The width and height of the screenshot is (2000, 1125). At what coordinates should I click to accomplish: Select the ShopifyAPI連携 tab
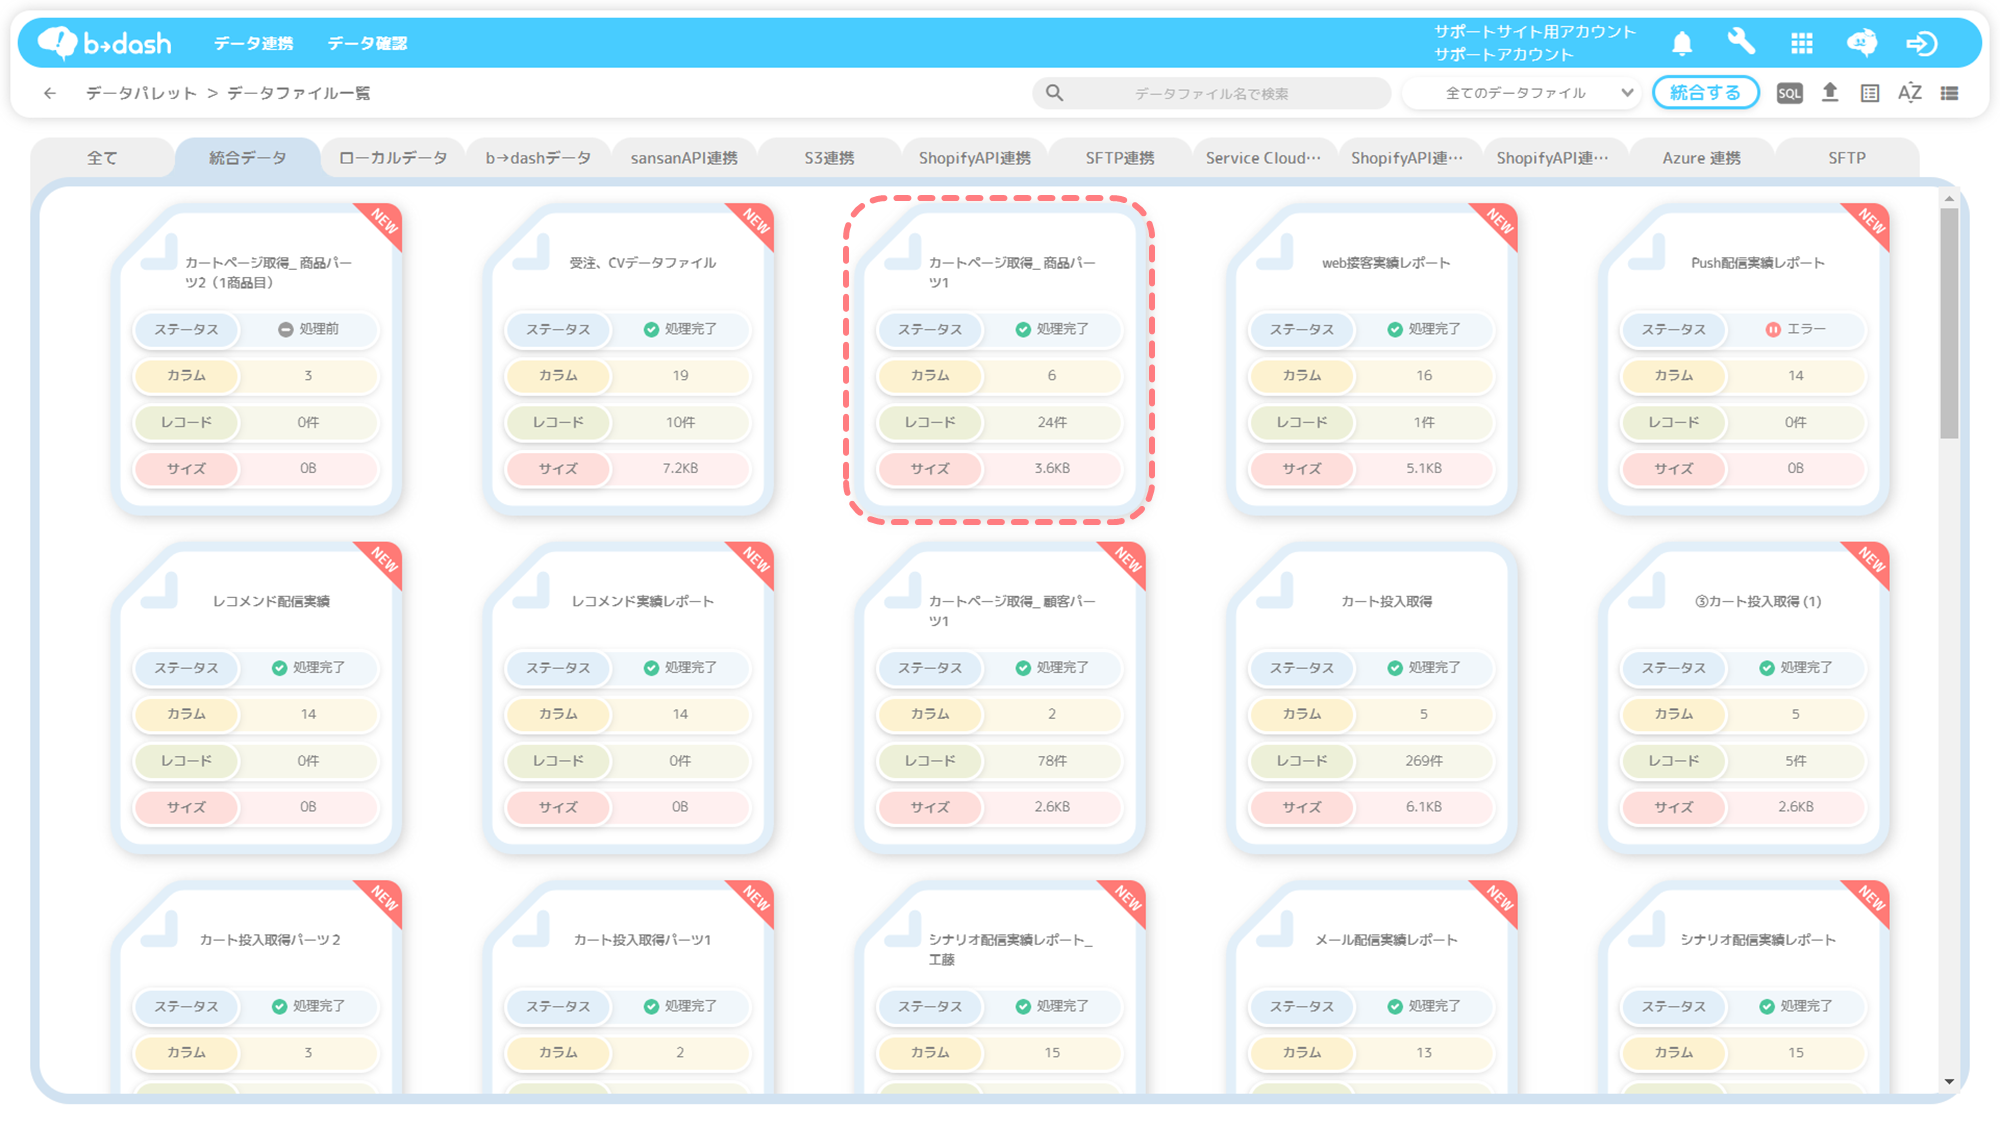(975, 158)
